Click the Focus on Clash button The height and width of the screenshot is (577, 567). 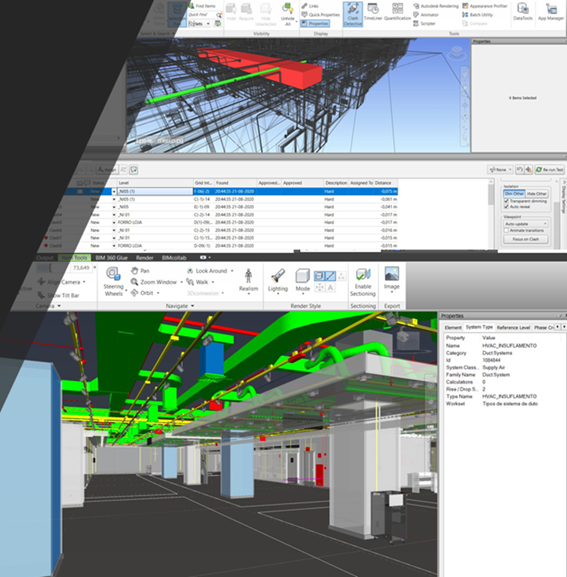526,239
